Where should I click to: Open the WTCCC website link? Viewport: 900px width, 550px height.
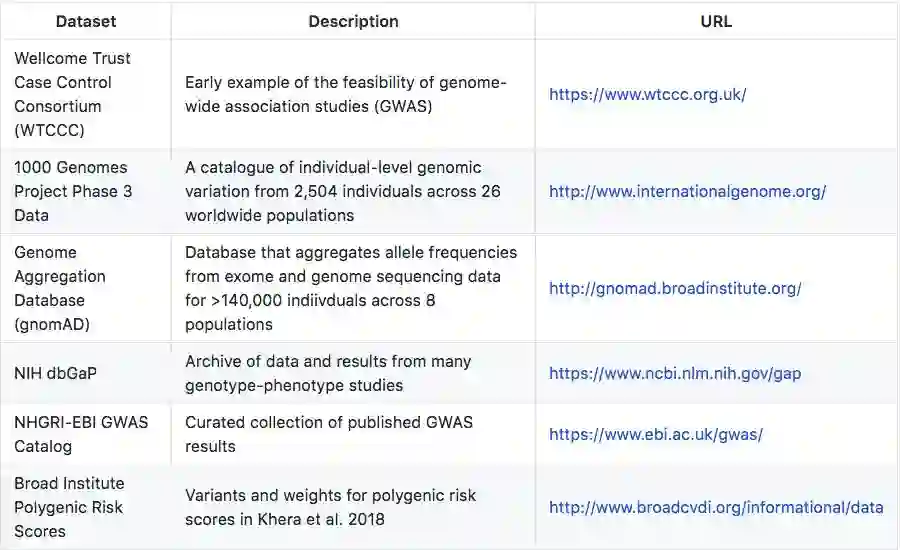pyautogui.click(x=647, y=95)
